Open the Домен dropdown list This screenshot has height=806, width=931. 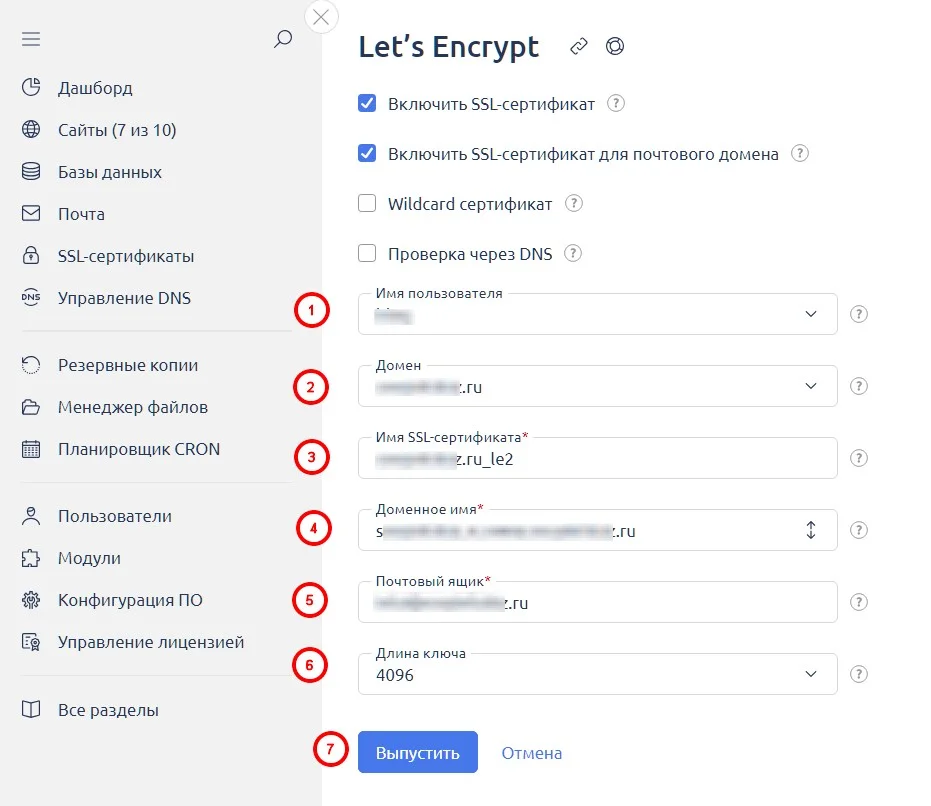point(597,386)
